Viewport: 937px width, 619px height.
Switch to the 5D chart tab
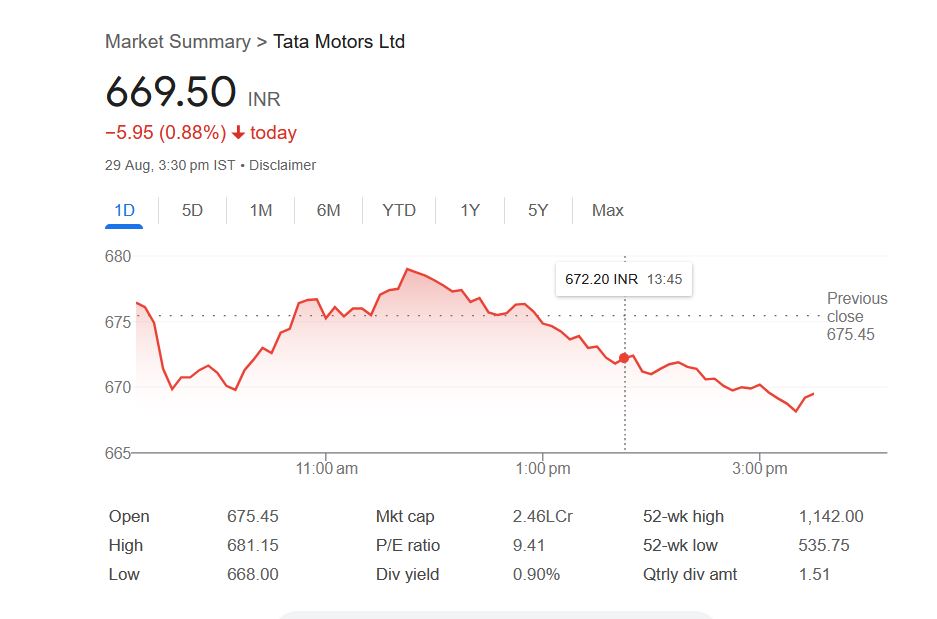[192, 210]
